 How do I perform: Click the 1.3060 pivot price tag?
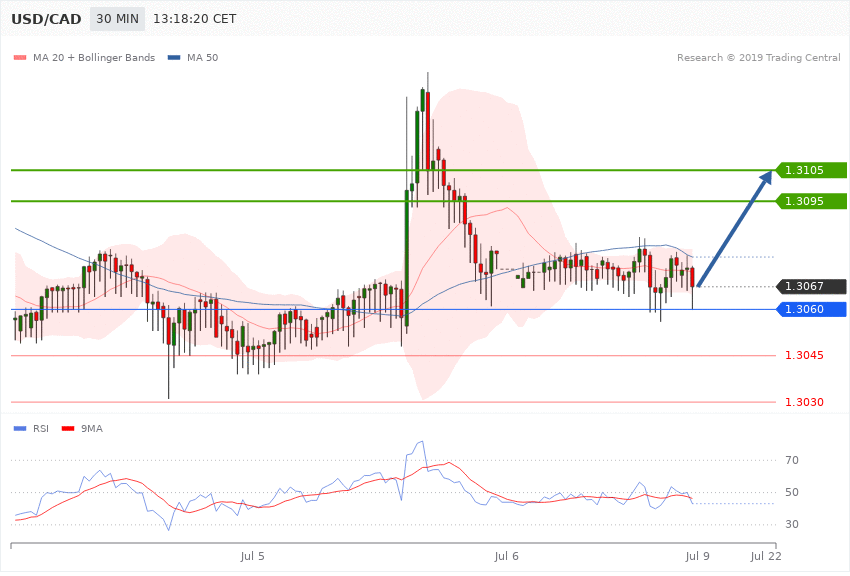tap(812, 309)
